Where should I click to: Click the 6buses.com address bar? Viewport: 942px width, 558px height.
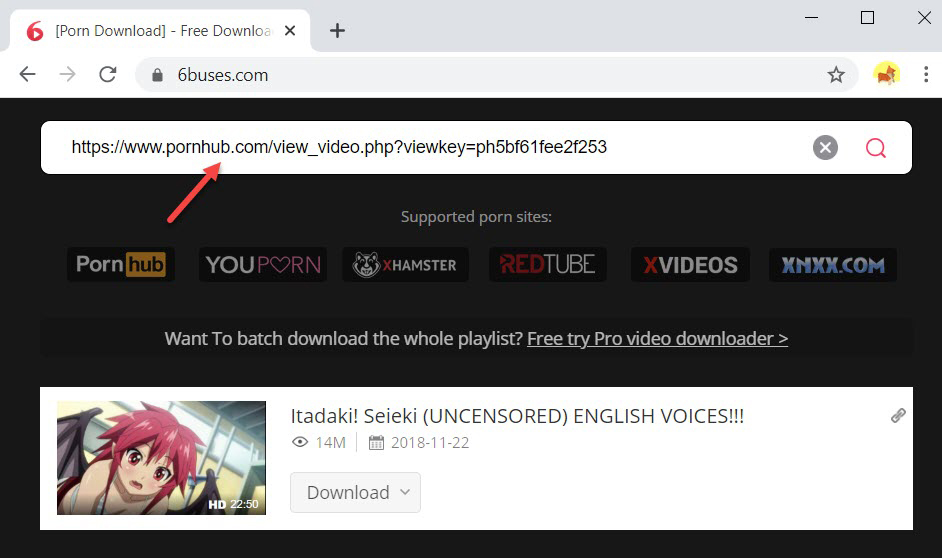point(496,75)
